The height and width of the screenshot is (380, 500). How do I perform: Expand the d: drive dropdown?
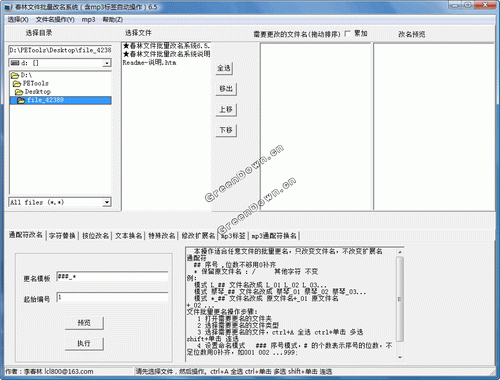pyautogui.click(x=107, y=63)
